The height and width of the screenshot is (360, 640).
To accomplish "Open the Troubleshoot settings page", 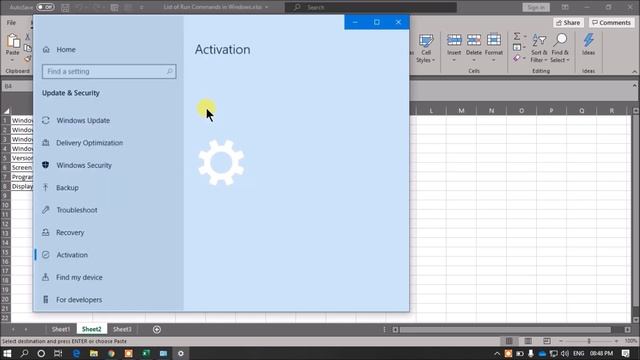I will pos(77,210).
